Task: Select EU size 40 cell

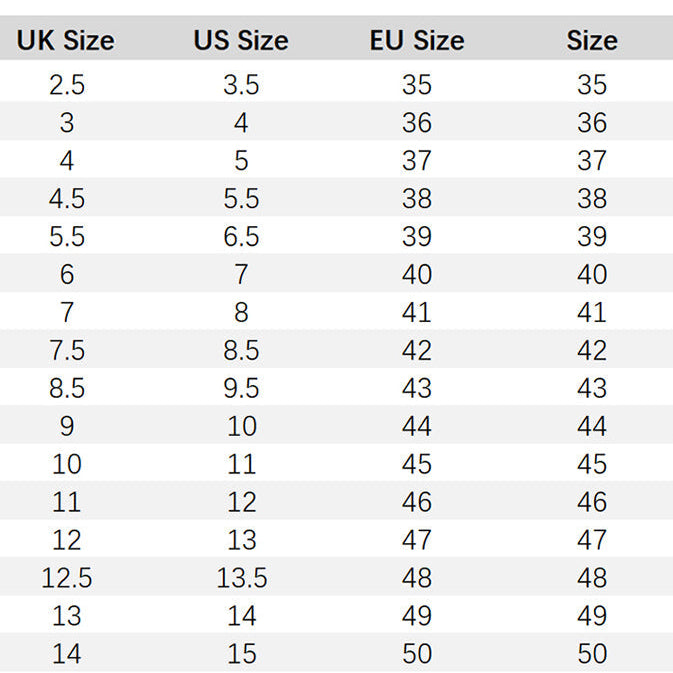Action: click(417, 274)
